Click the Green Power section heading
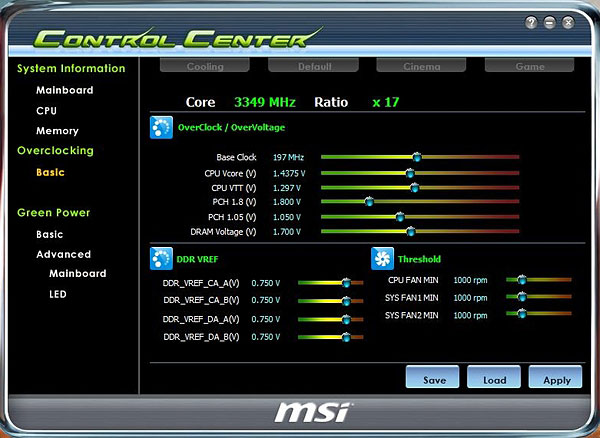 [x=54, y=213]
